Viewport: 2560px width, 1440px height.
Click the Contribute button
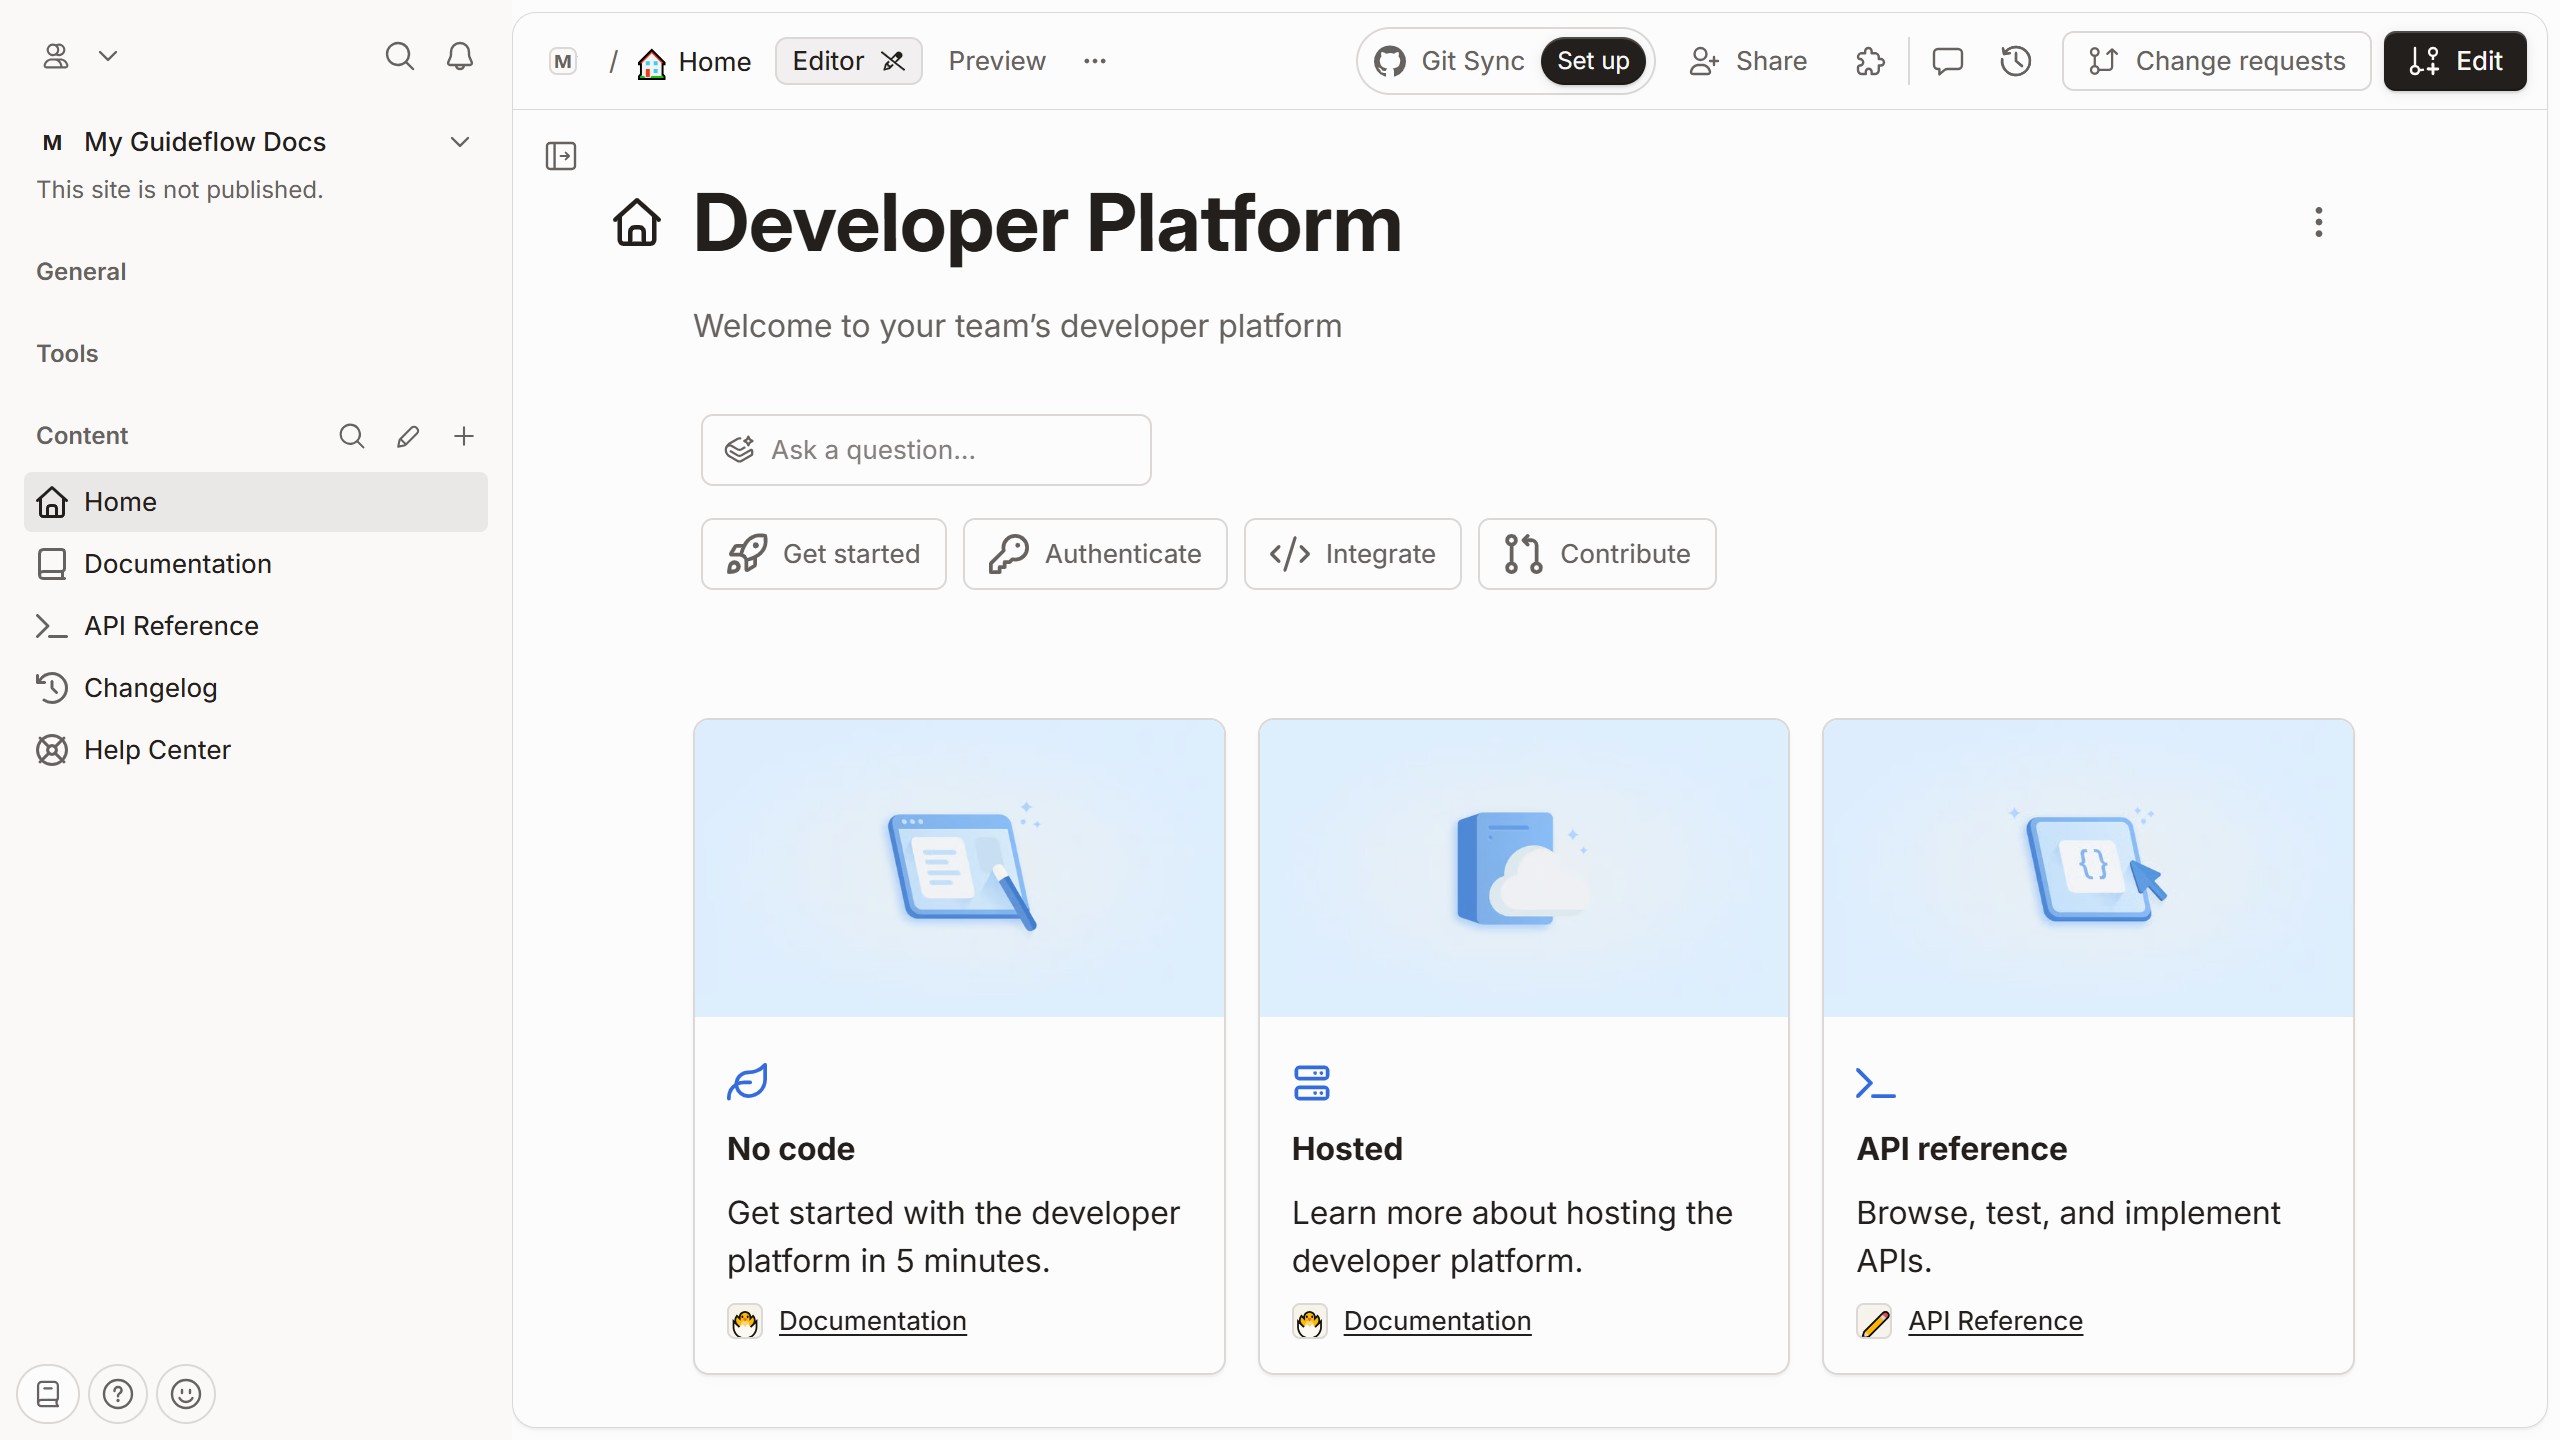tap(1597, 554)
